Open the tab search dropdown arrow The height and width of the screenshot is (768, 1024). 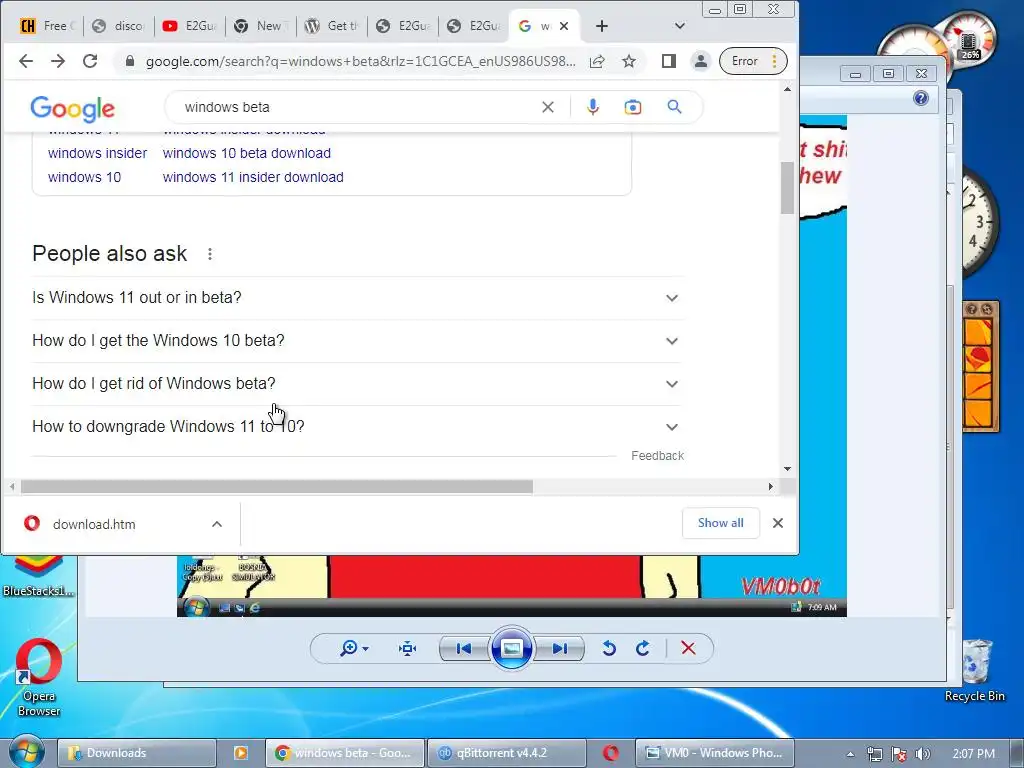point(680,26)
